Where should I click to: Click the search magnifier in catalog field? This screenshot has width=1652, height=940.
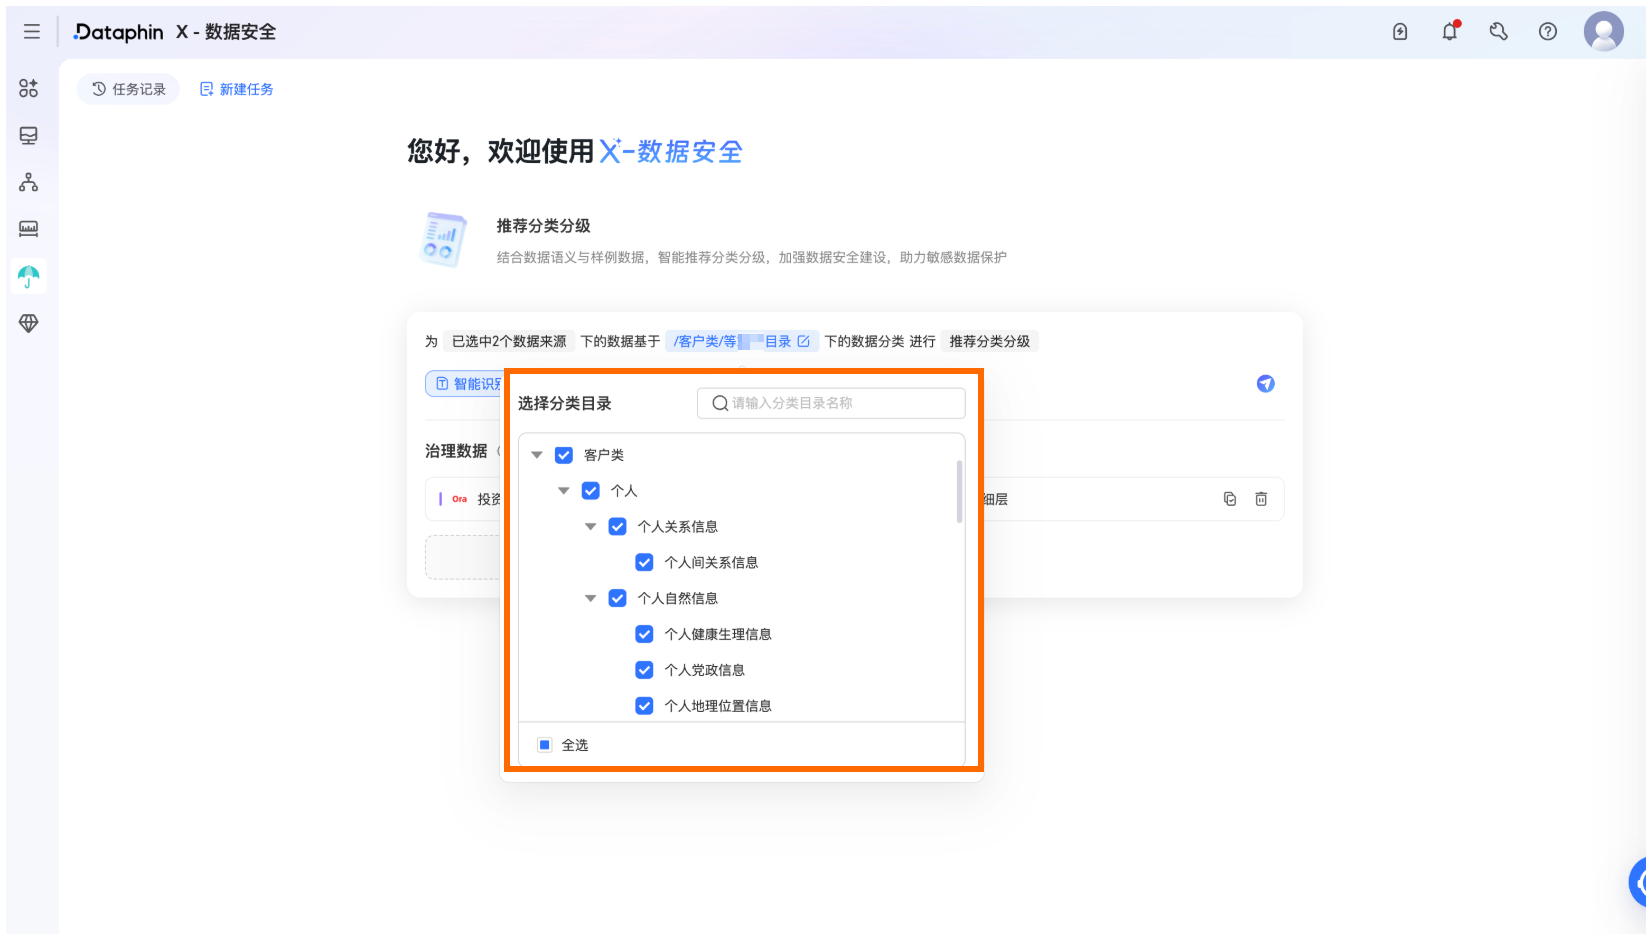(x=720, y=403)
